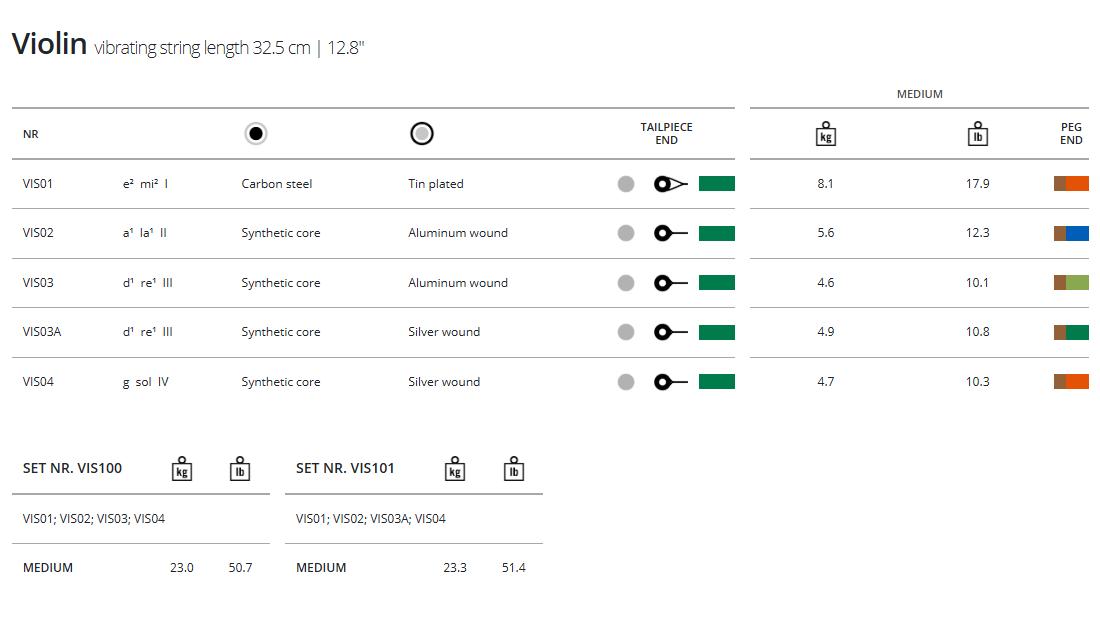Click the lb icon beside SET NR. VIS101
Image resolution: width=1100 pixels, height=617 pixels.
513,468
